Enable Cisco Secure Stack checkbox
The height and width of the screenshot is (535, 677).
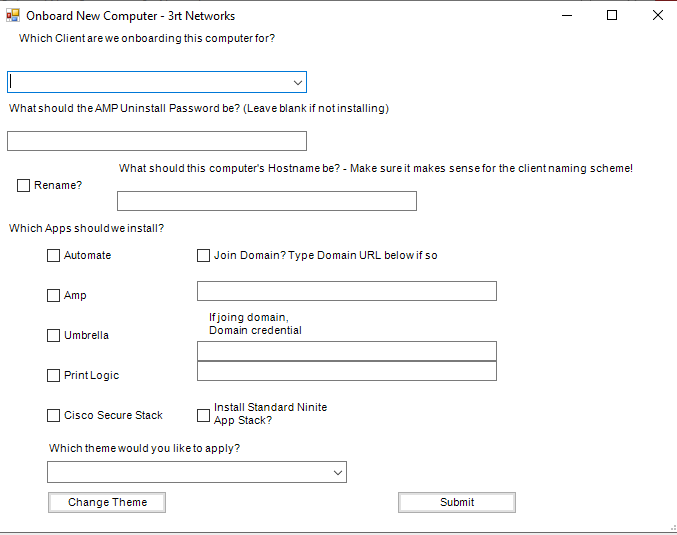(54, 416)
